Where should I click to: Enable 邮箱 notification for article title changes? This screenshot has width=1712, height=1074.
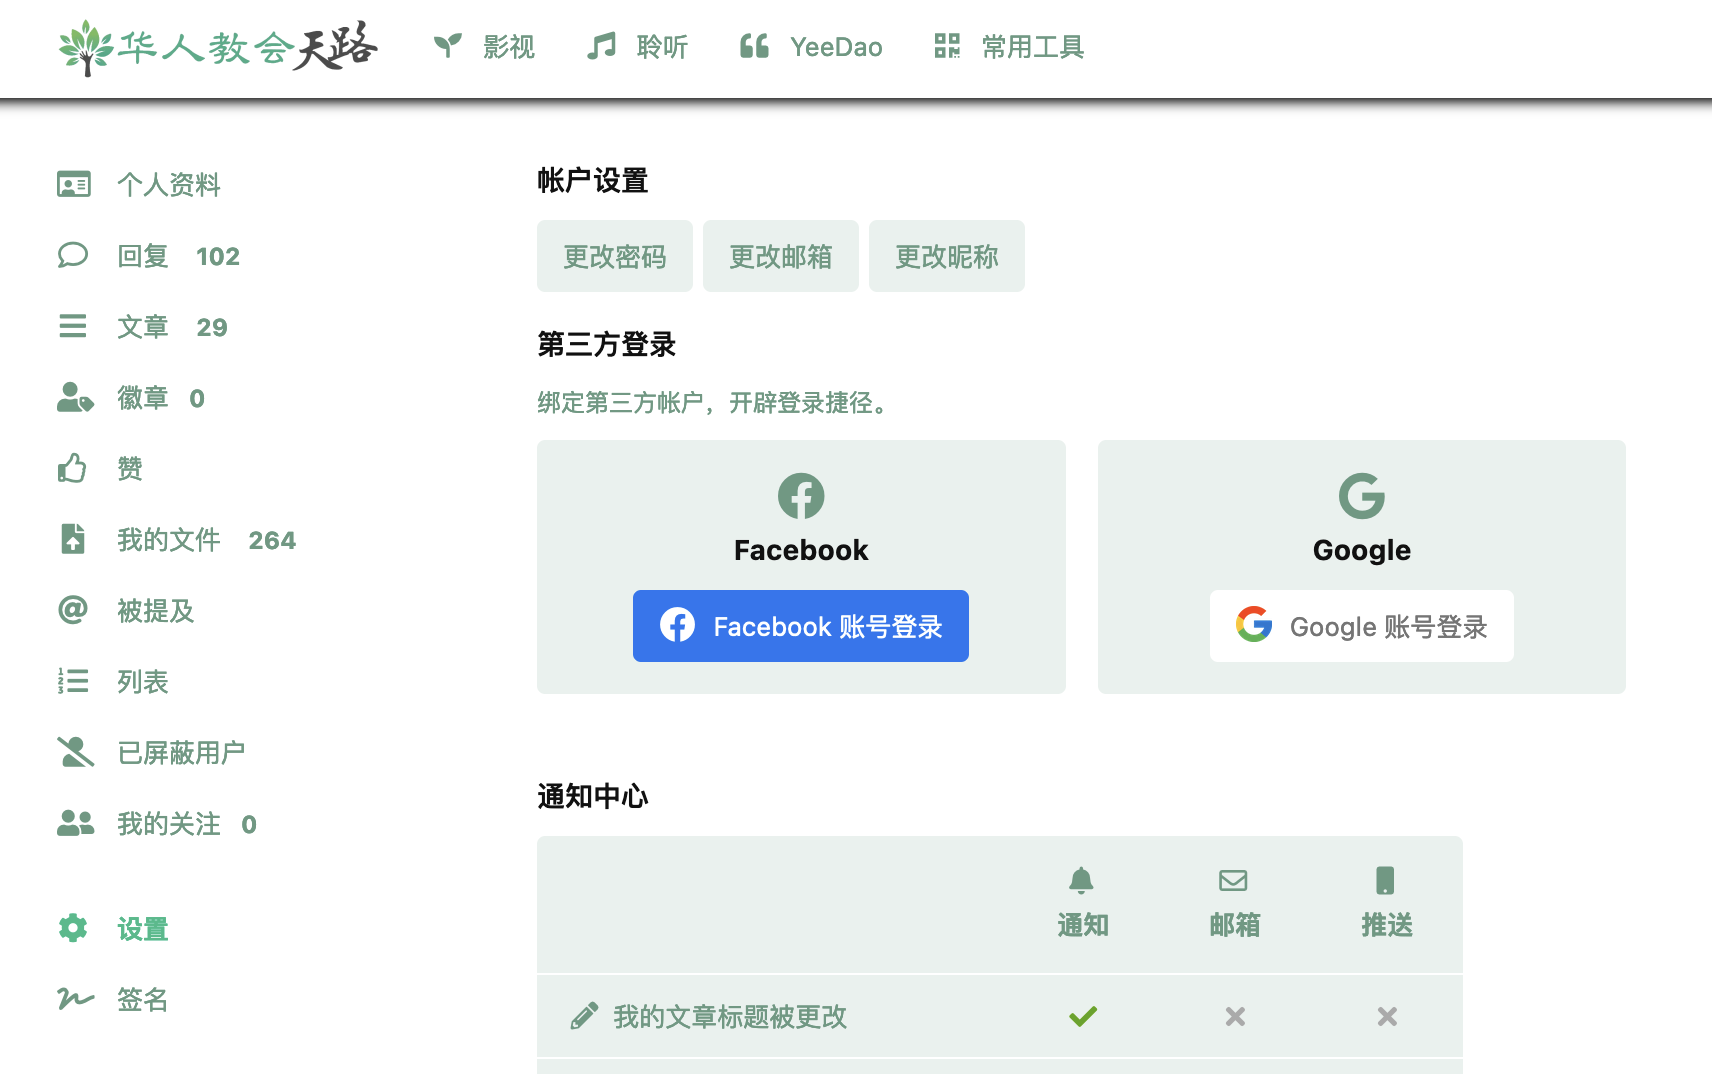point(1234,1016)
